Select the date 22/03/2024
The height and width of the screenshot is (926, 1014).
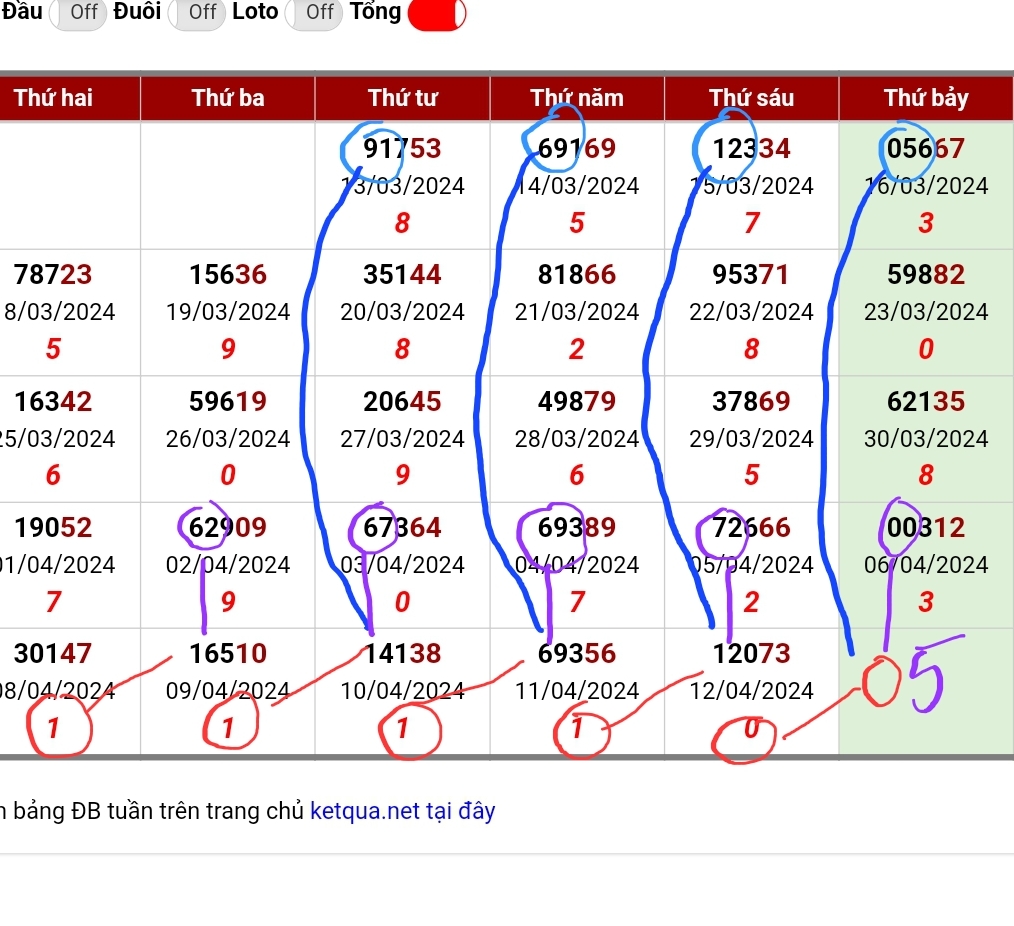click(751, 312)
